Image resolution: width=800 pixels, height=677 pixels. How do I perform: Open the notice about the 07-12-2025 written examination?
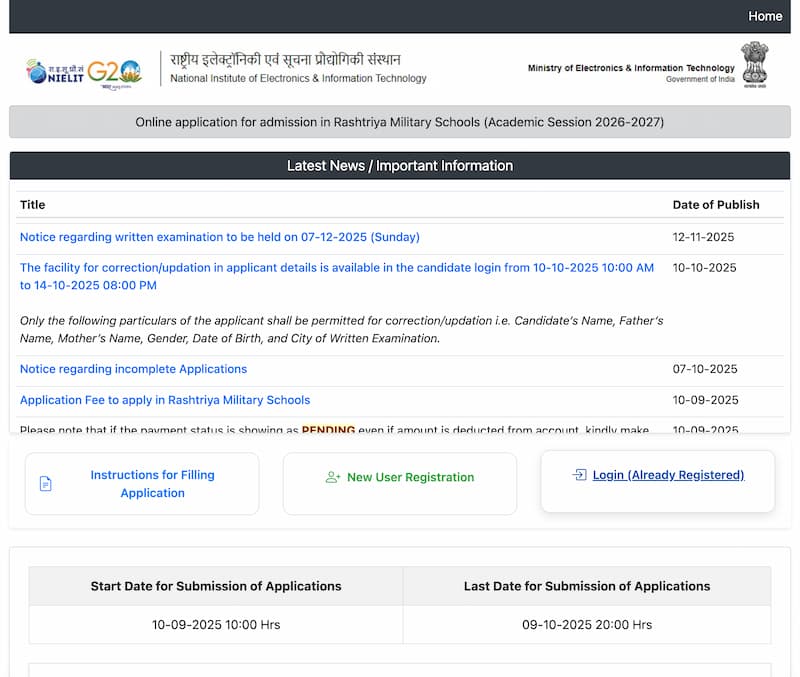tap(220, 237)
